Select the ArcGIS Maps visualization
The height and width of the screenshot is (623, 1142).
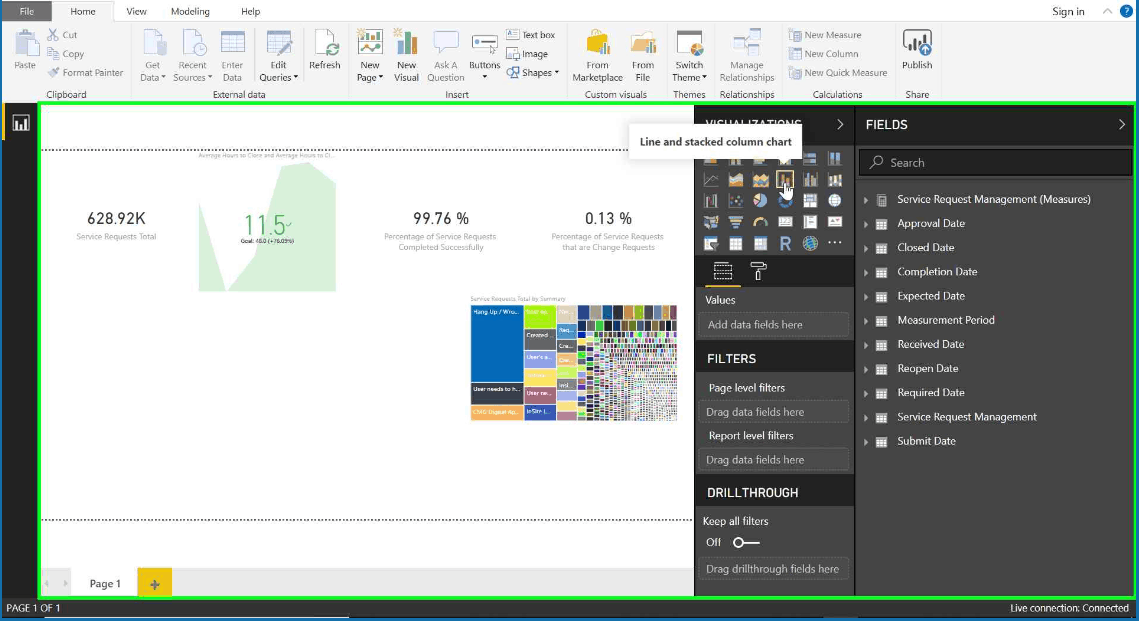[x=810, y=244]
